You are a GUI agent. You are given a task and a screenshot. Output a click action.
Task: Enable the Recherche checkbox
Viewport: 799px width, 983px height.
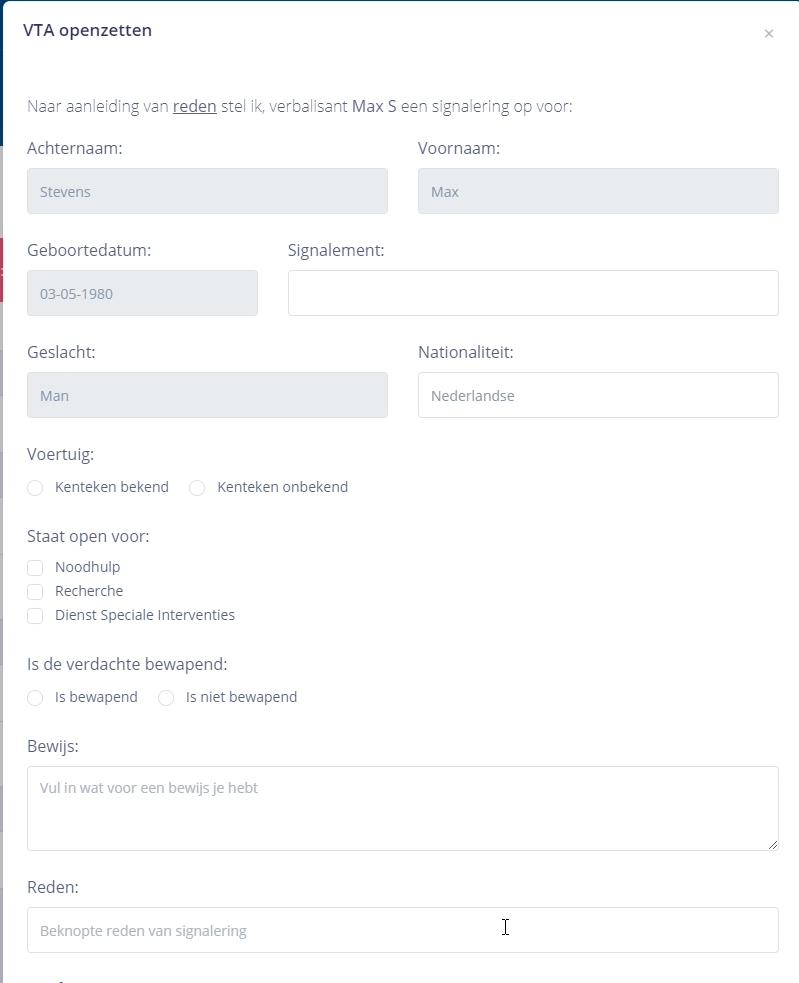[35, 592]
